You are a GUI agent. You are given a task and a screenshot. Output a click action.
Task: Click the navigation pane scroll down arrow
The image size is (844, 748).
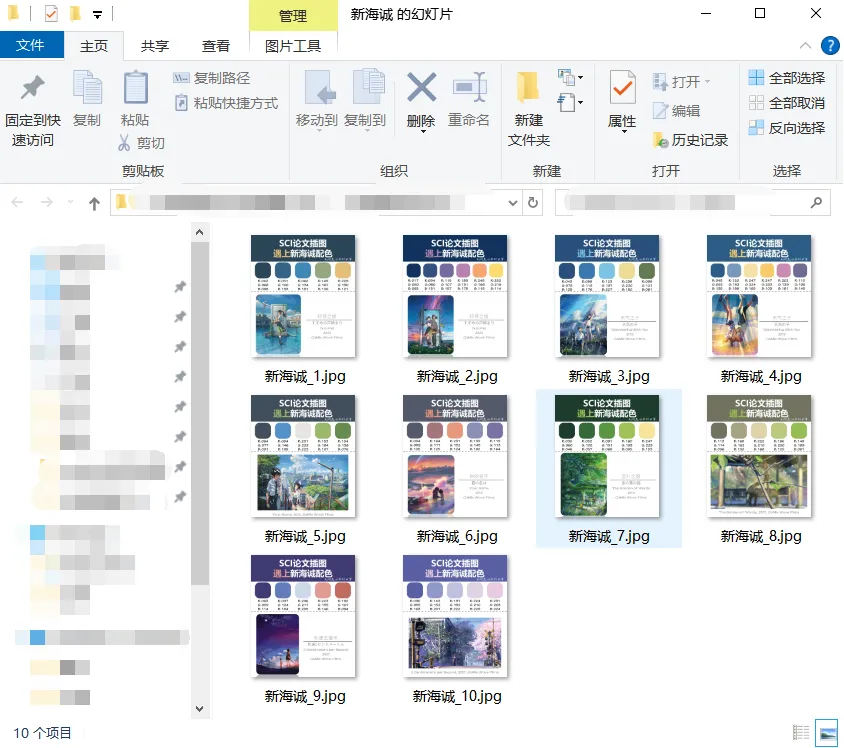200,709
